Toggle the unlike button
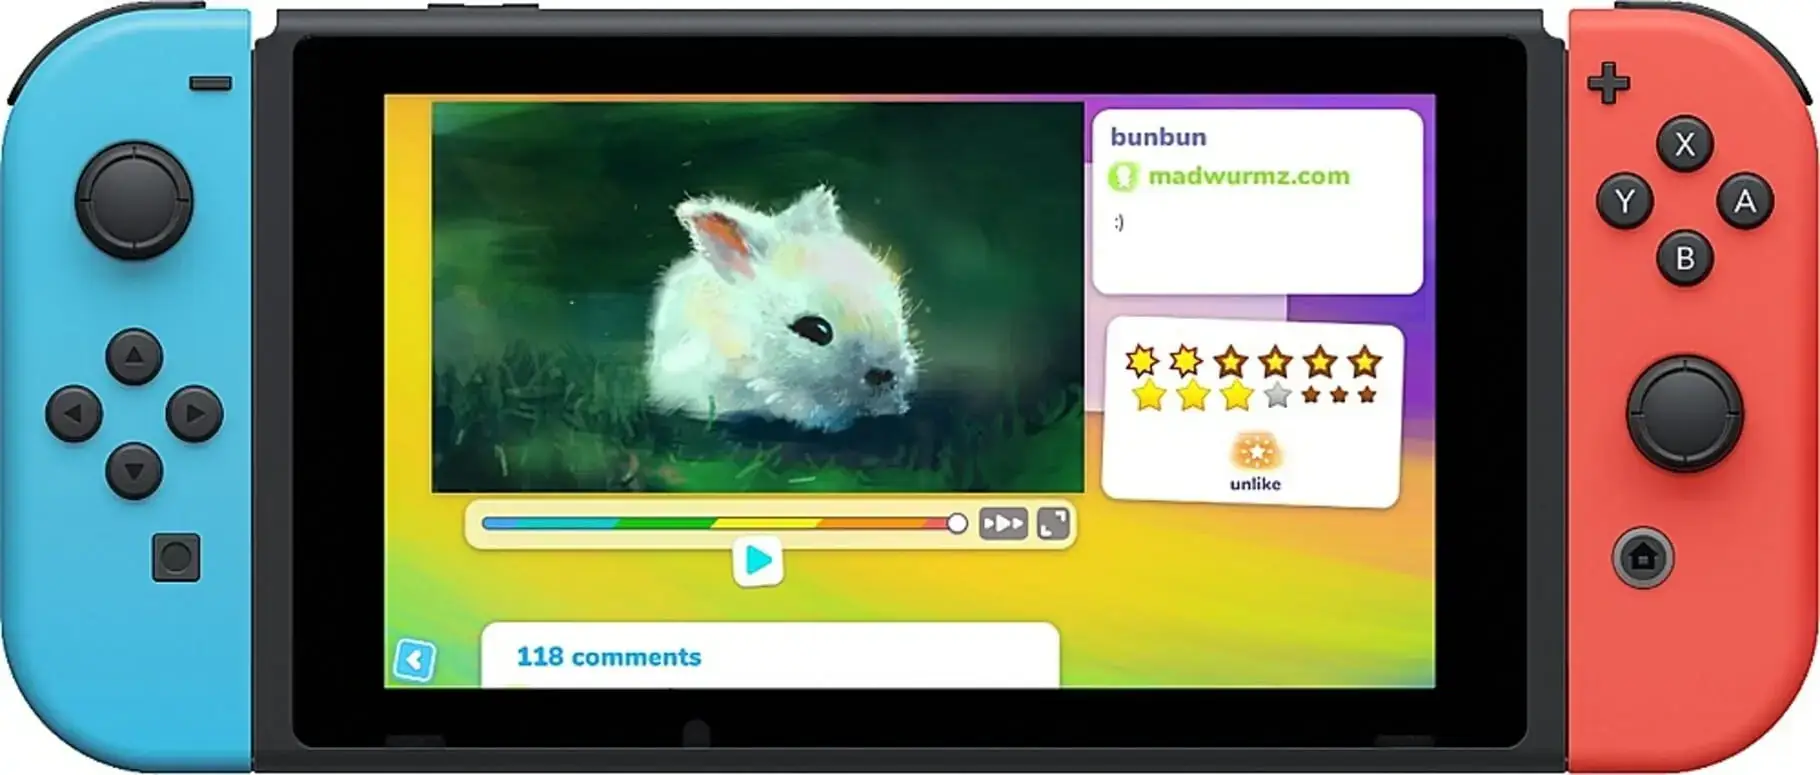 (1255, 462)
